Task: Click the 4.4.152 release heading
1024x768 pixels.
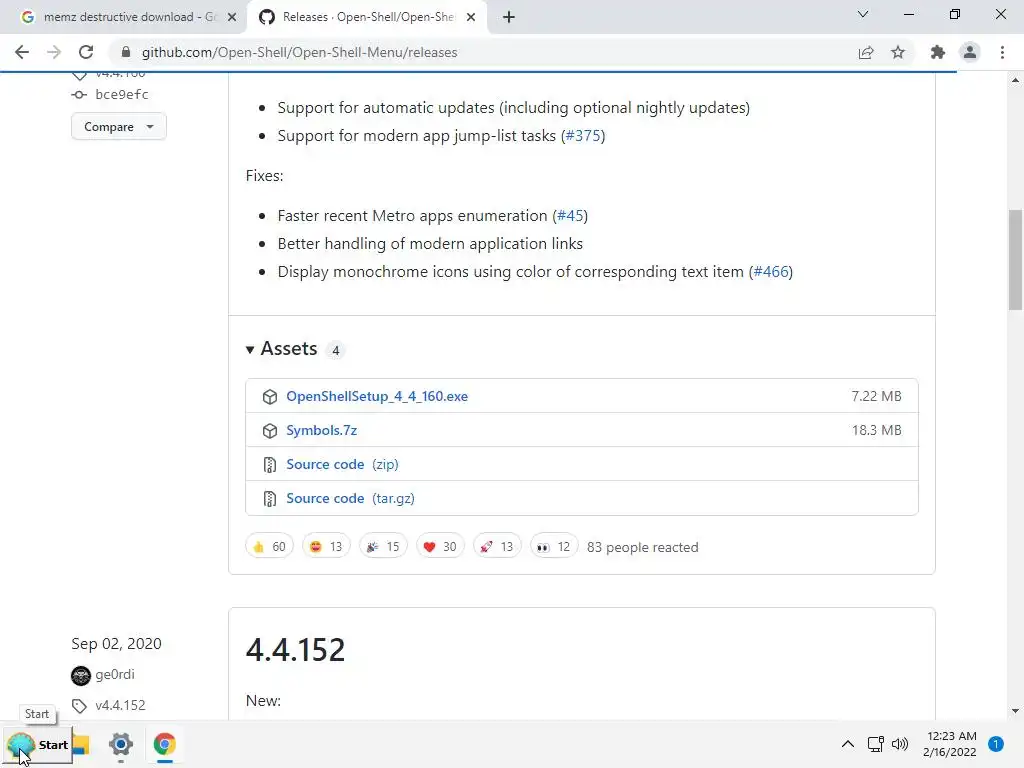Action: tap(295, 650)
